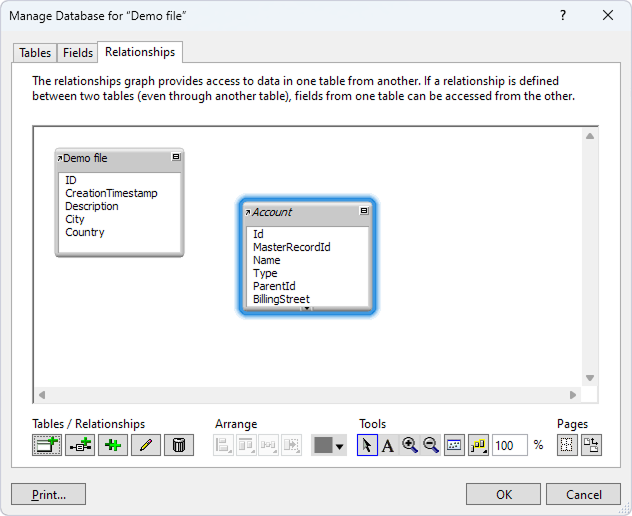The width and height of the screenshot is (632, 516).
Task: Click the gray color swatch
Action: tap(323, 445)
